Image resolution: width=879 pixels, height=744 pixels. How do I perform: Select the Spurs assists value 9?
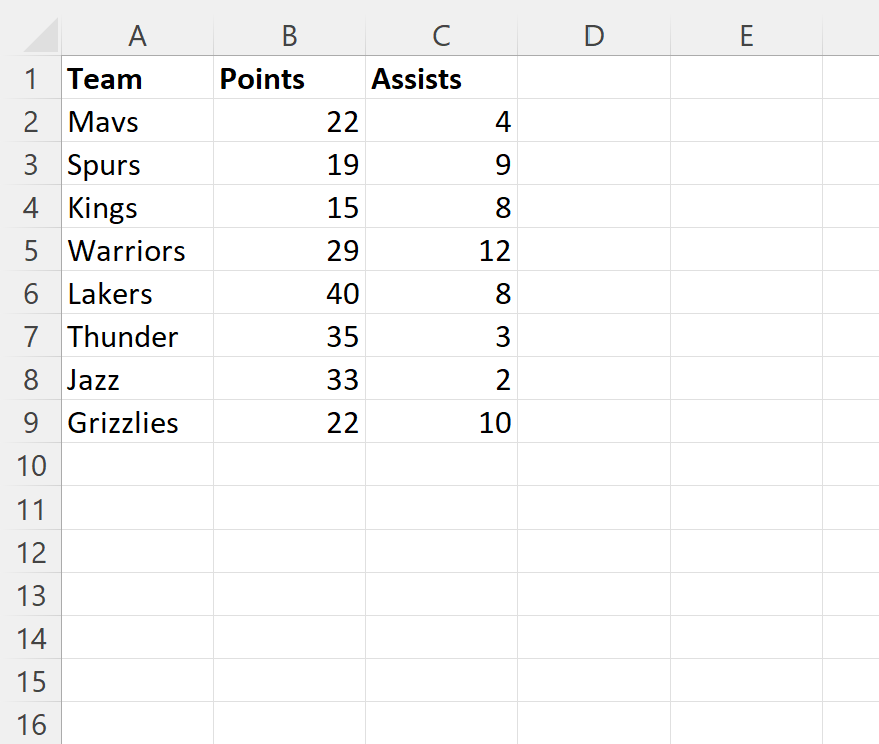pos(441,165)
